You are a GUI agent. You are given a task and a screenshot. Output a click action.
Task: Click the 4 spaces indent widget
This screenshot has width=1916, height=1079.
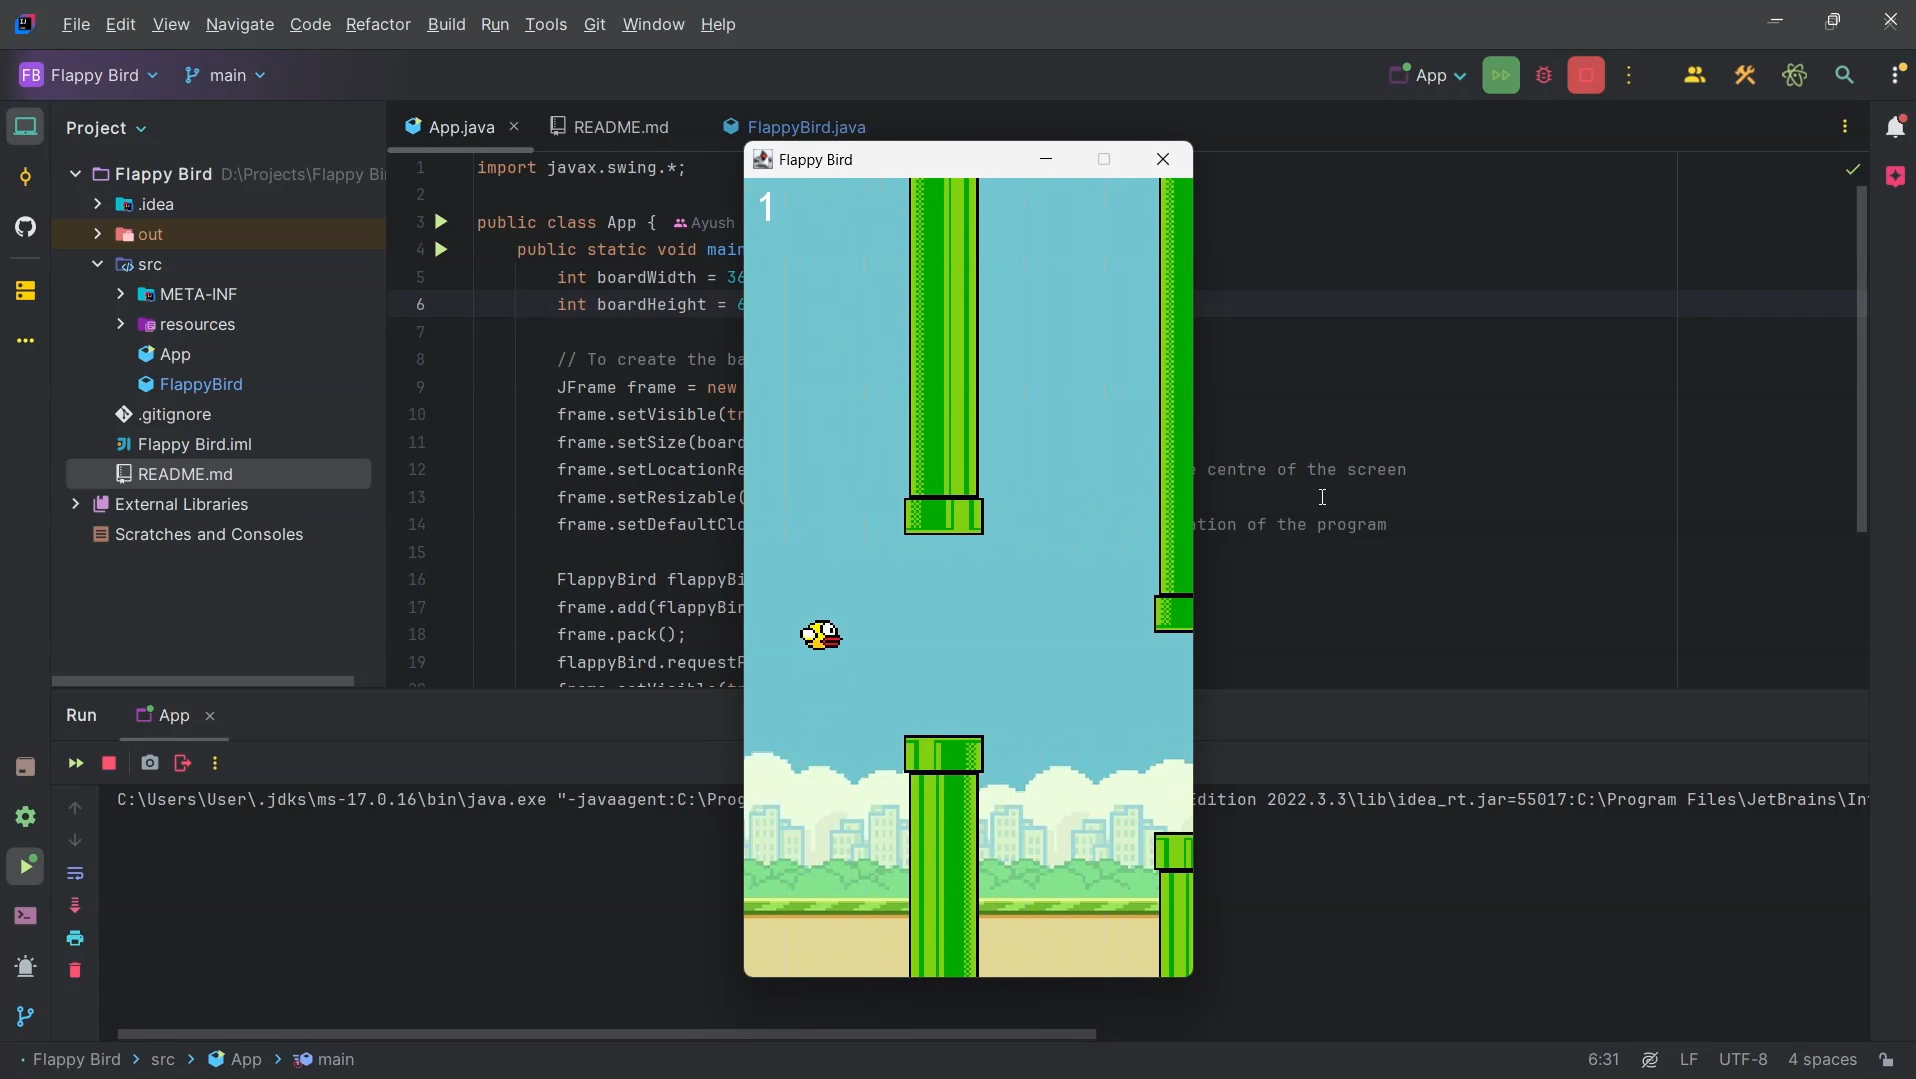[x=1822, y=1060]
